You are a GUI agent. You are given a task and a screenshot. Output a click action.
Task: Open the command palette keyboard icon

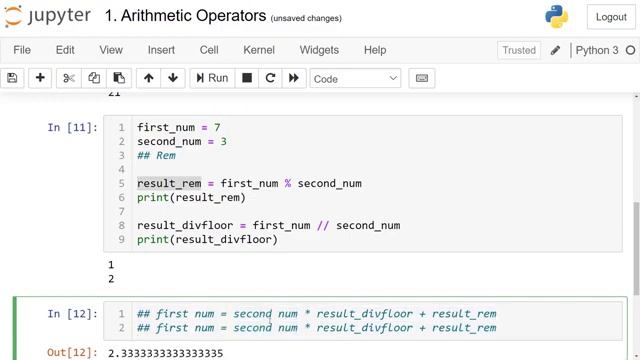tap(422, 78)
